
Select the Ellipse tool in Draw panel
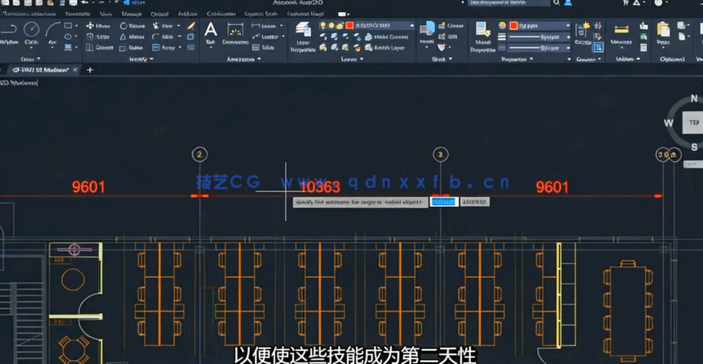pos(68,36)
